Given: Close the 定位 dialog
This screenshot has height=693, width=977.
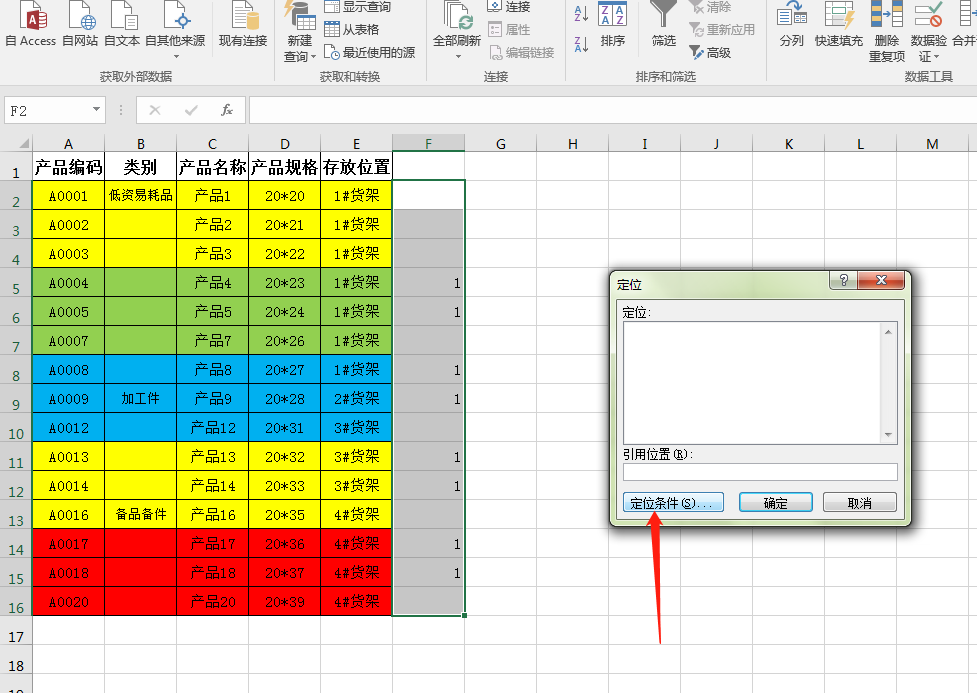Looking at the screenshot, I should pyautogui.click(x=881, y=280).
